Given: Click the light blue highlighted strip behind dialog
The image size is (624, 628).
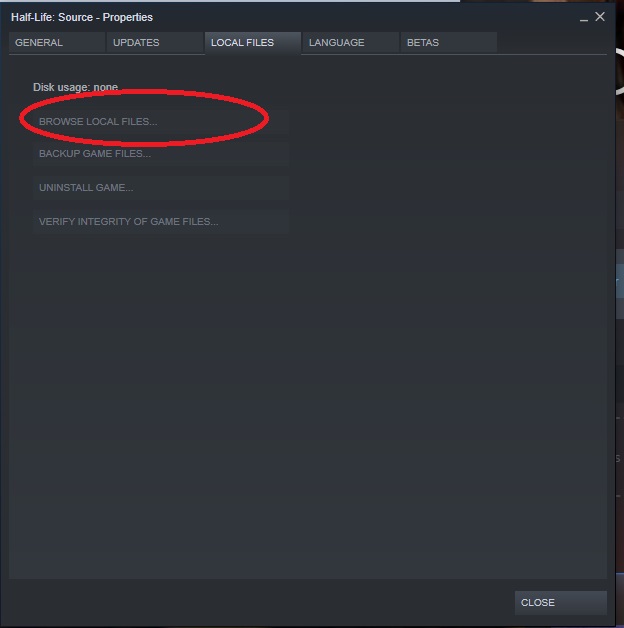Looking at the screenshot, I should click(x=620, y=280).
